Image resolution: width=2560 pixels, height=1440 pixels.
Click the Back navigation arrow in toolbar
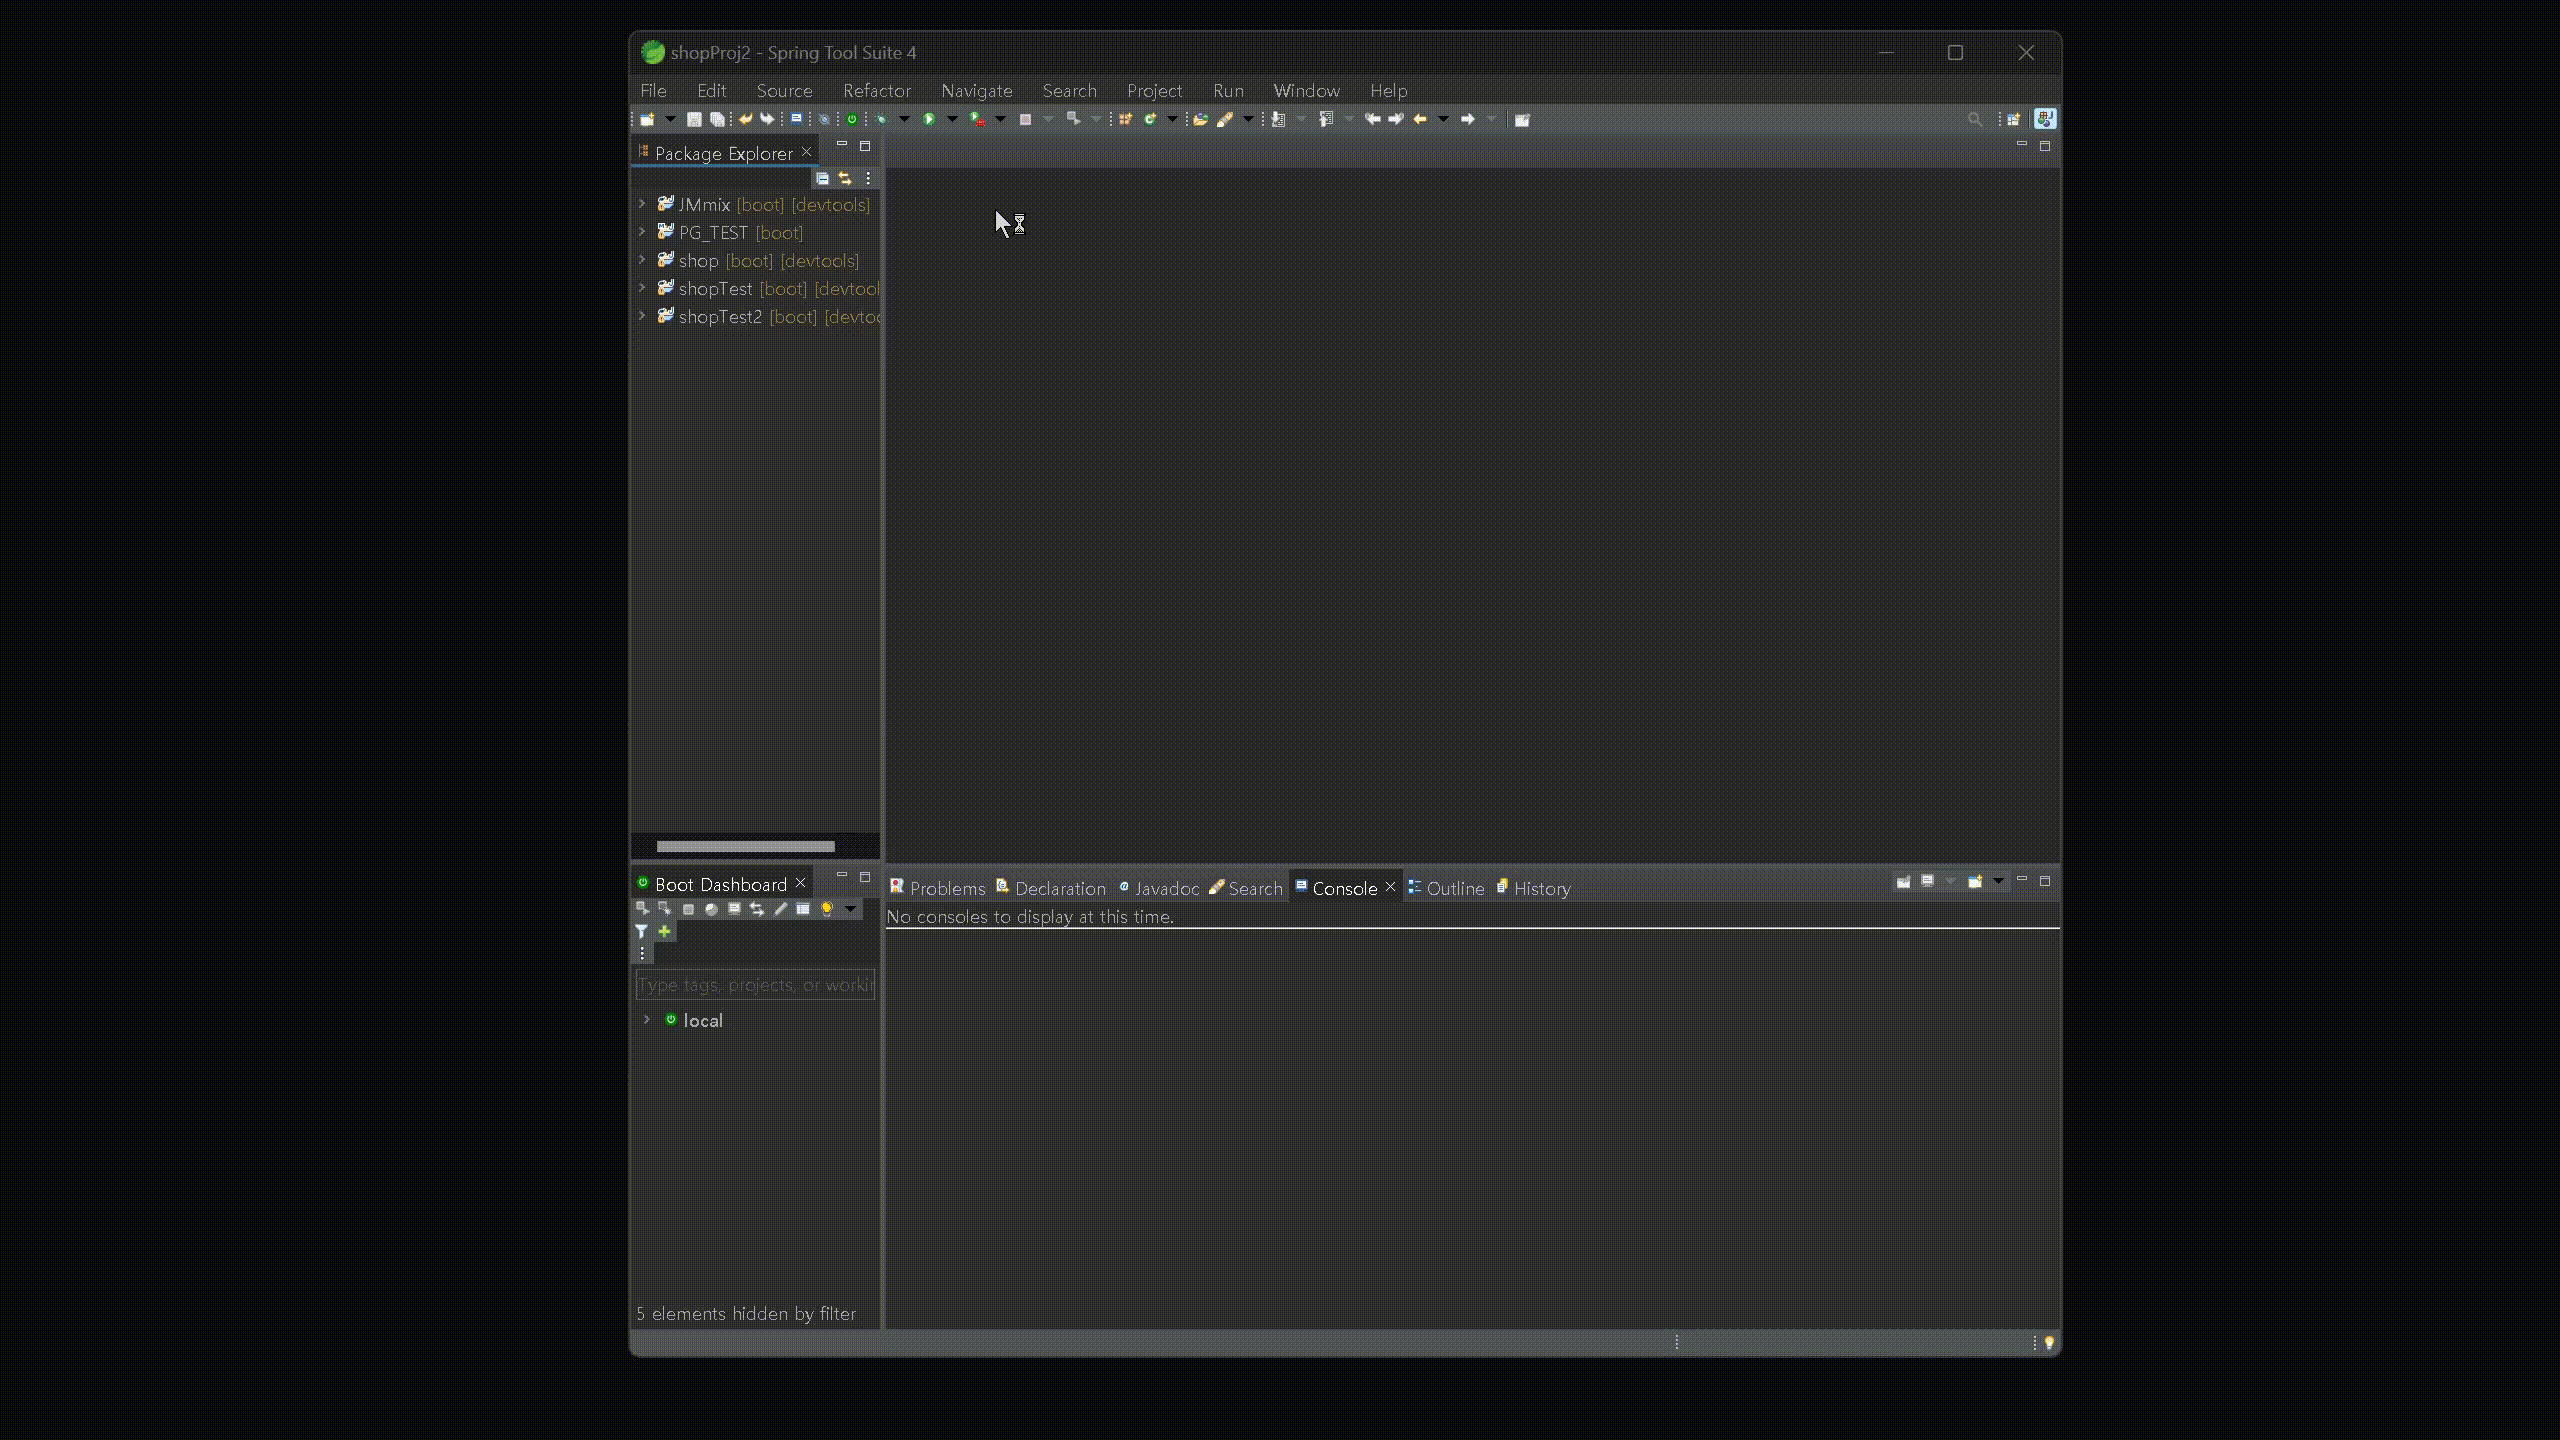[x=1419, y=119]
